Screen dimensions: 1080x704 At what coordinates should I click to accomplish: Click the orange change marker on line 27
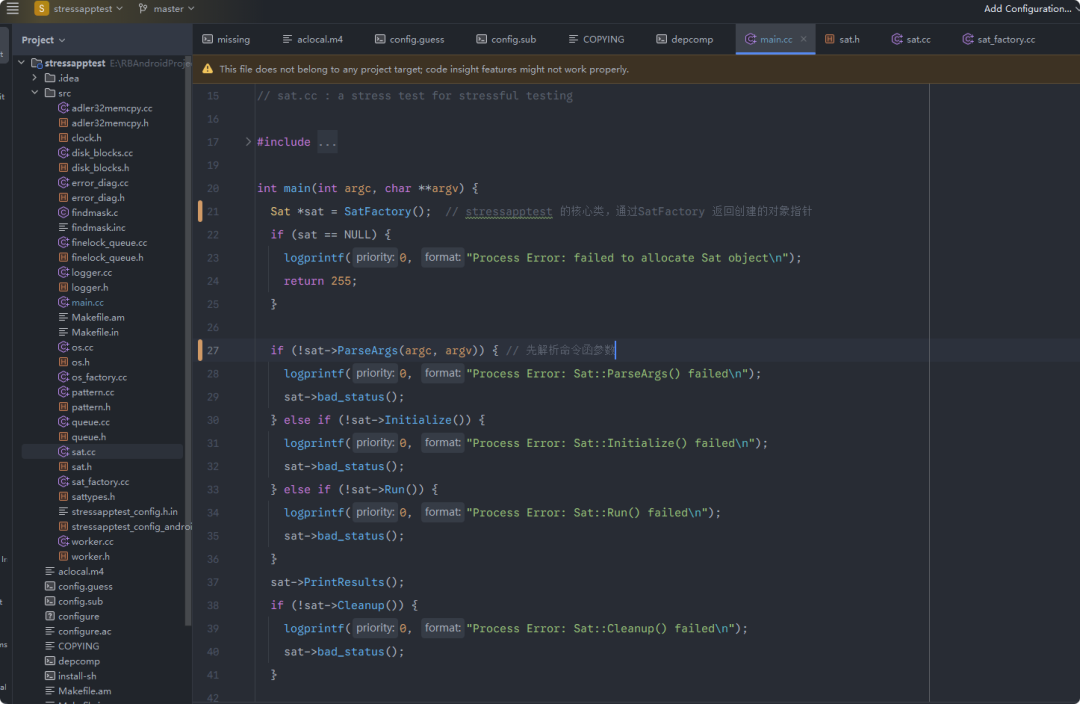coord(200,350)
